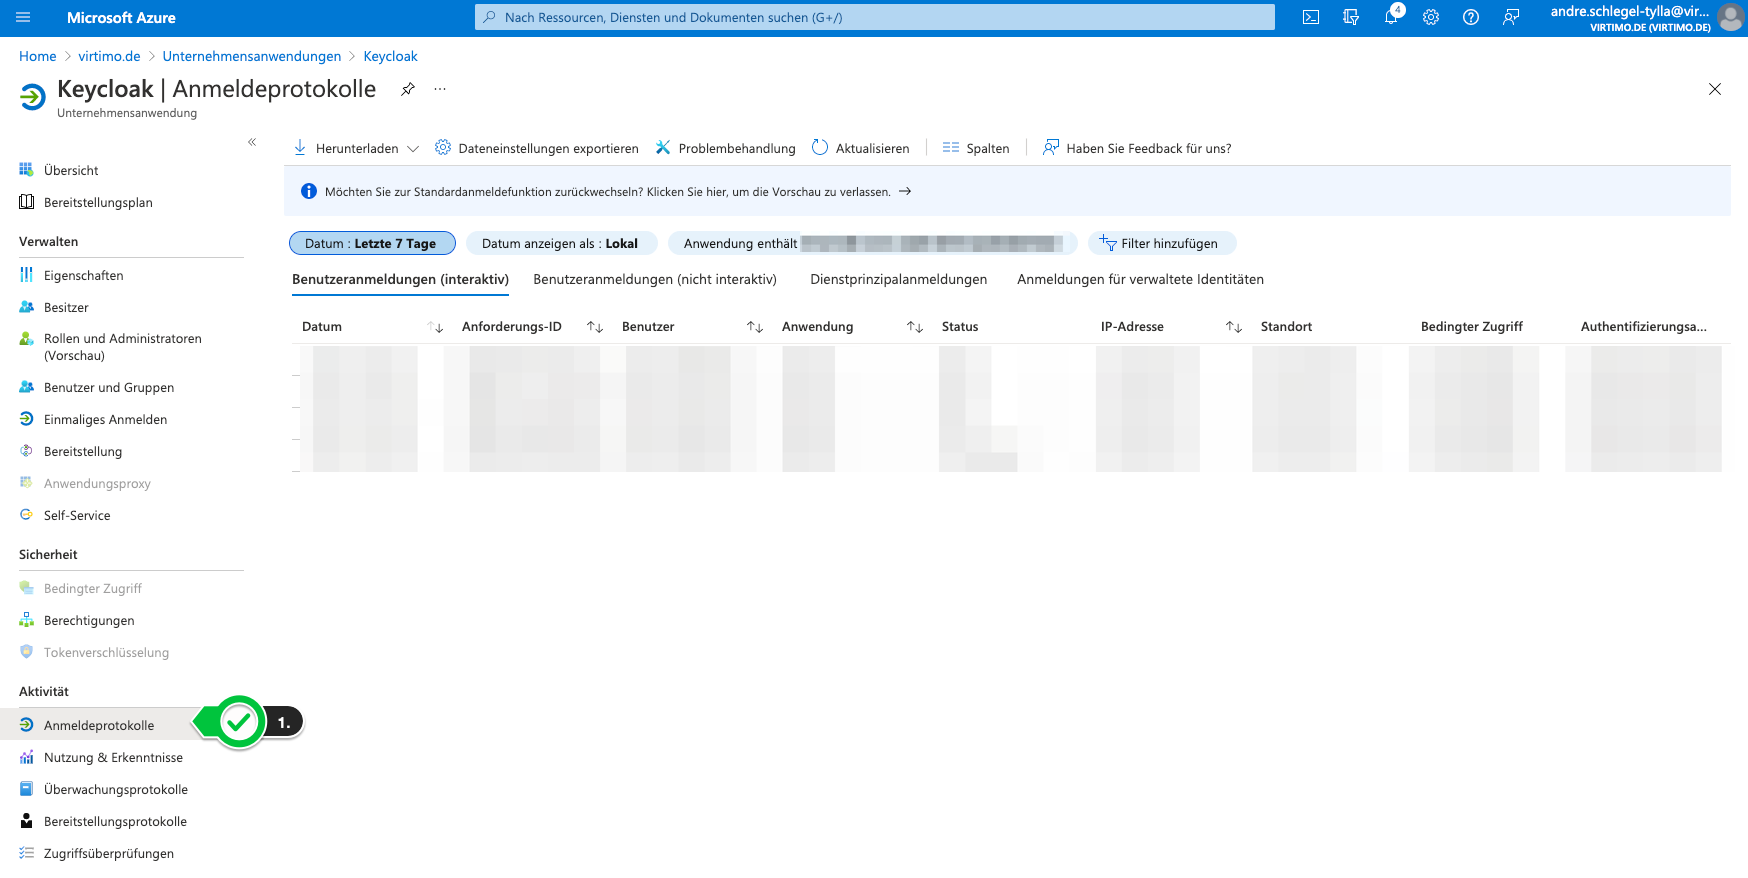The height and width of the screenshot is (878, 1748).
Task: Click Haben Sie Feedback für uns?
Action: pos(1137,148)
